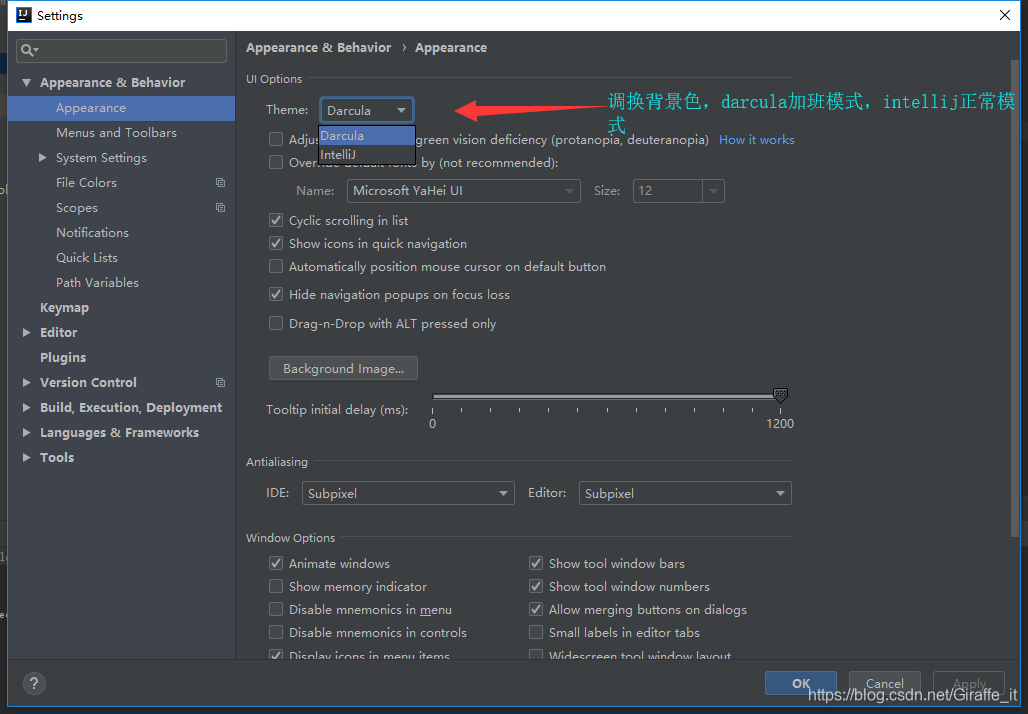Open the font Size dropdown arrow
The width and height of the screenshot is (1028, 714).
click(713, 191)
